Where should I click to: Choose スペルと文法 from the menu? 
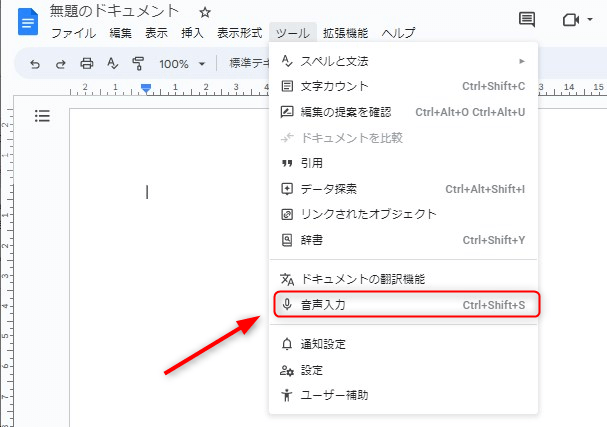pyautogui.click(x=403, y=61)
